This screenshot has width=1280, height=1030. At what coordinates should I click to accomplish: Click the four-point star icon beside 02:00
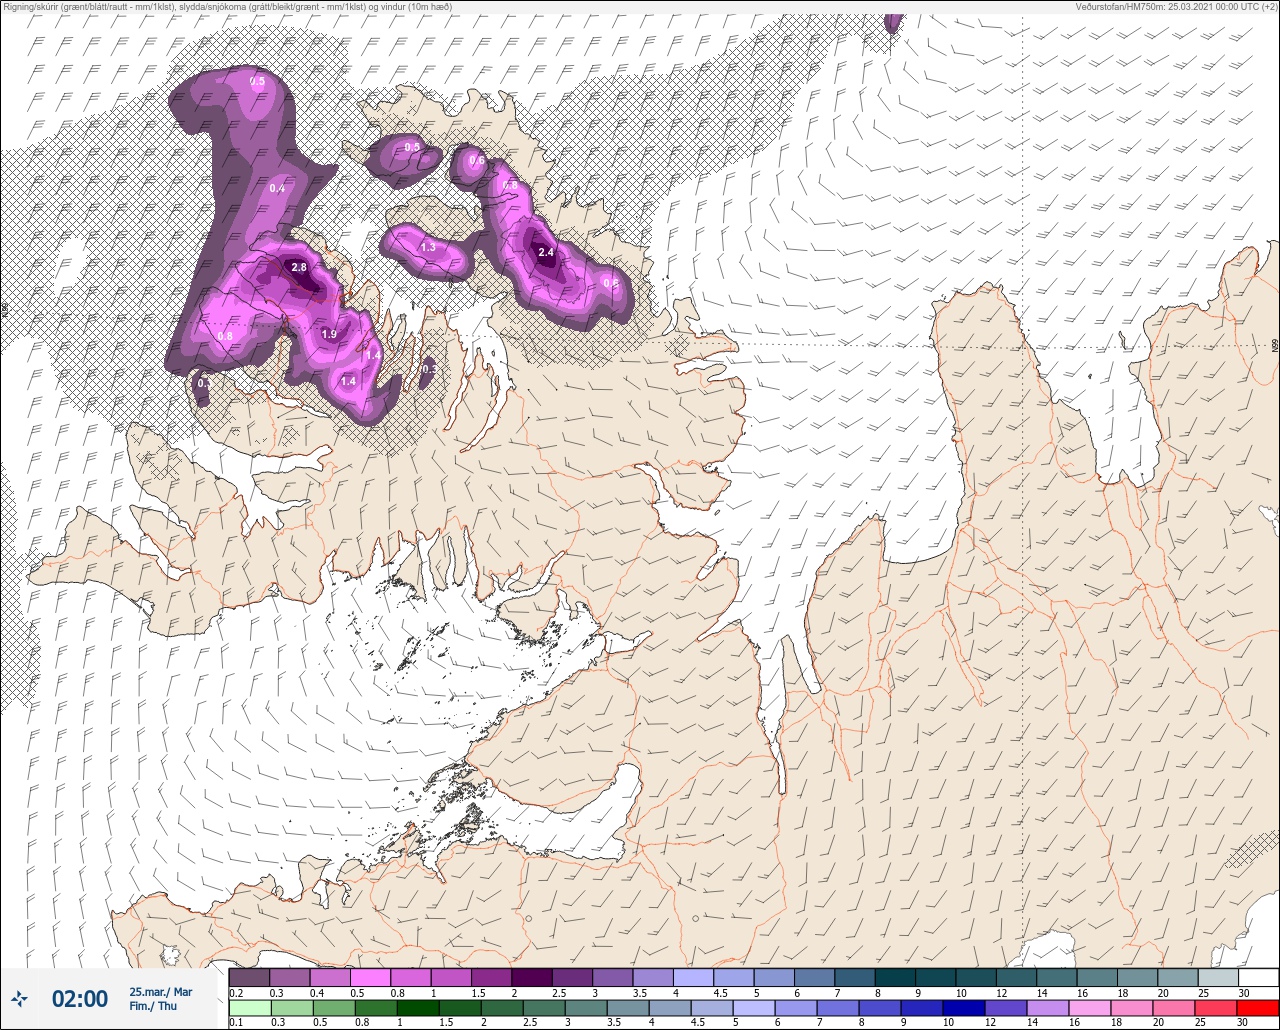21,998
